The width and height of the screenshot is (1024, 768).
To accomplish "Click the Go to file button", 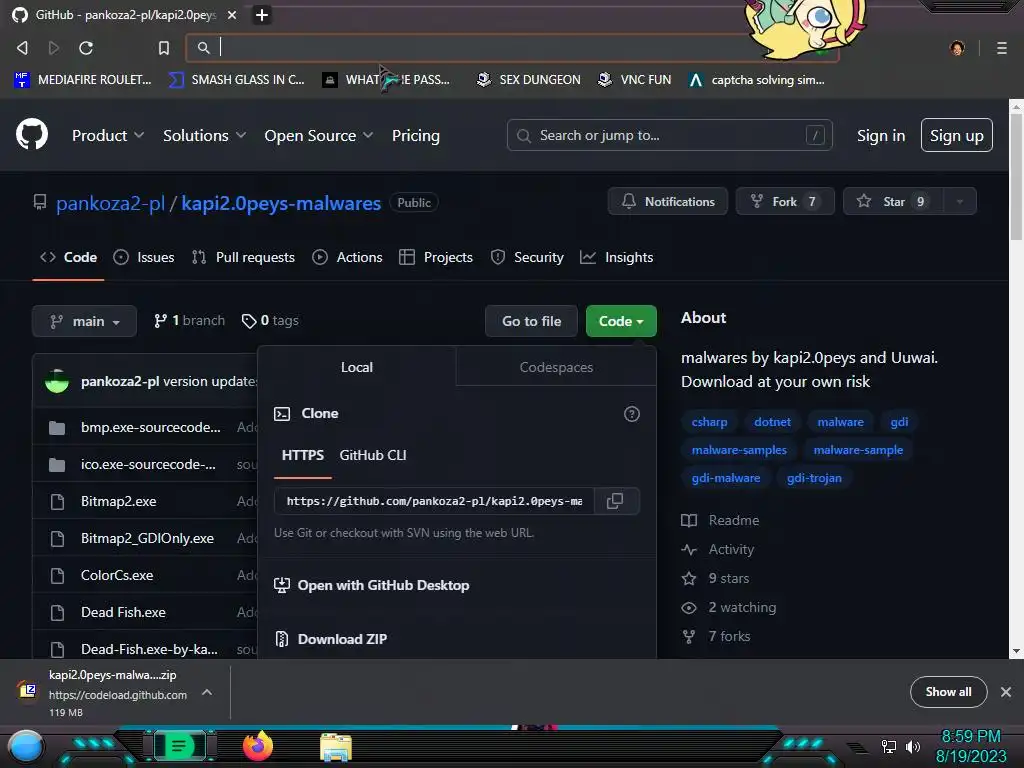I will 532,321.
